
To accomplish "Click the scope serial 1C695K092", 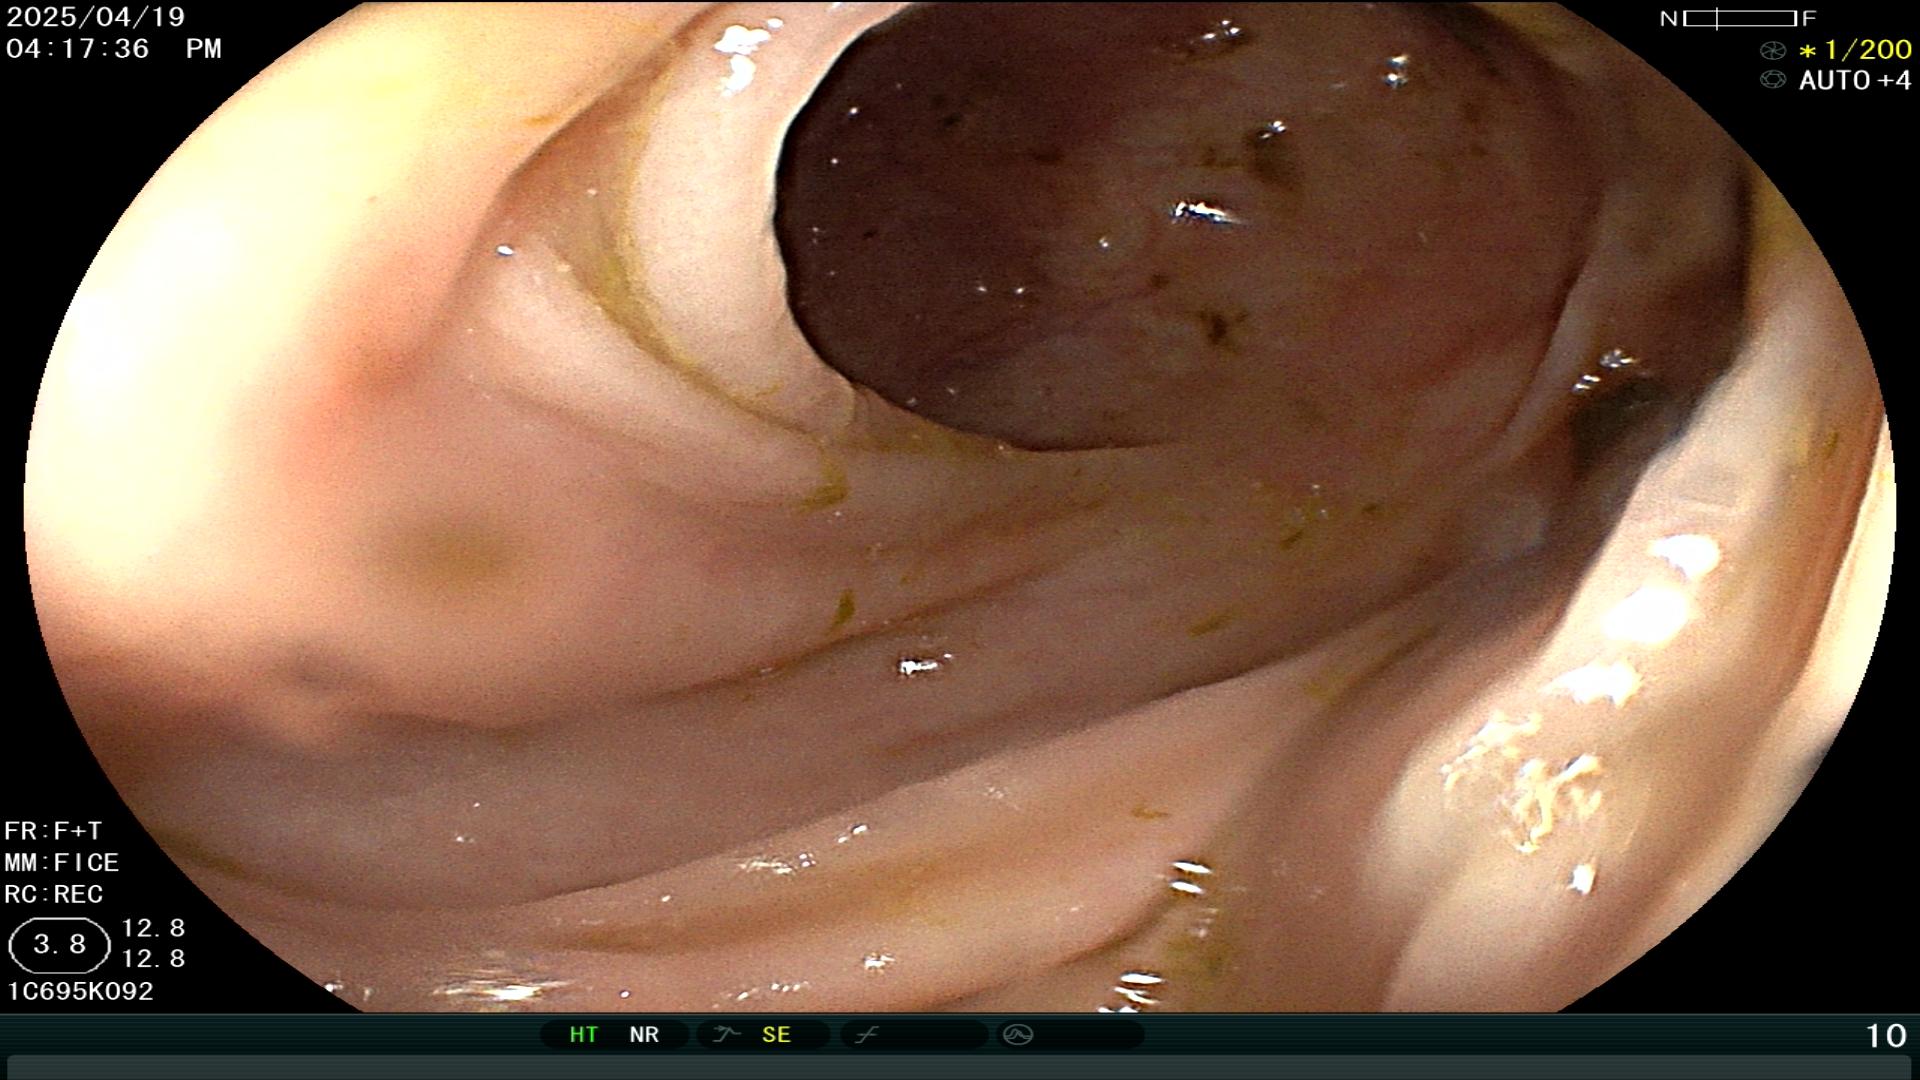I will point(80,991).
